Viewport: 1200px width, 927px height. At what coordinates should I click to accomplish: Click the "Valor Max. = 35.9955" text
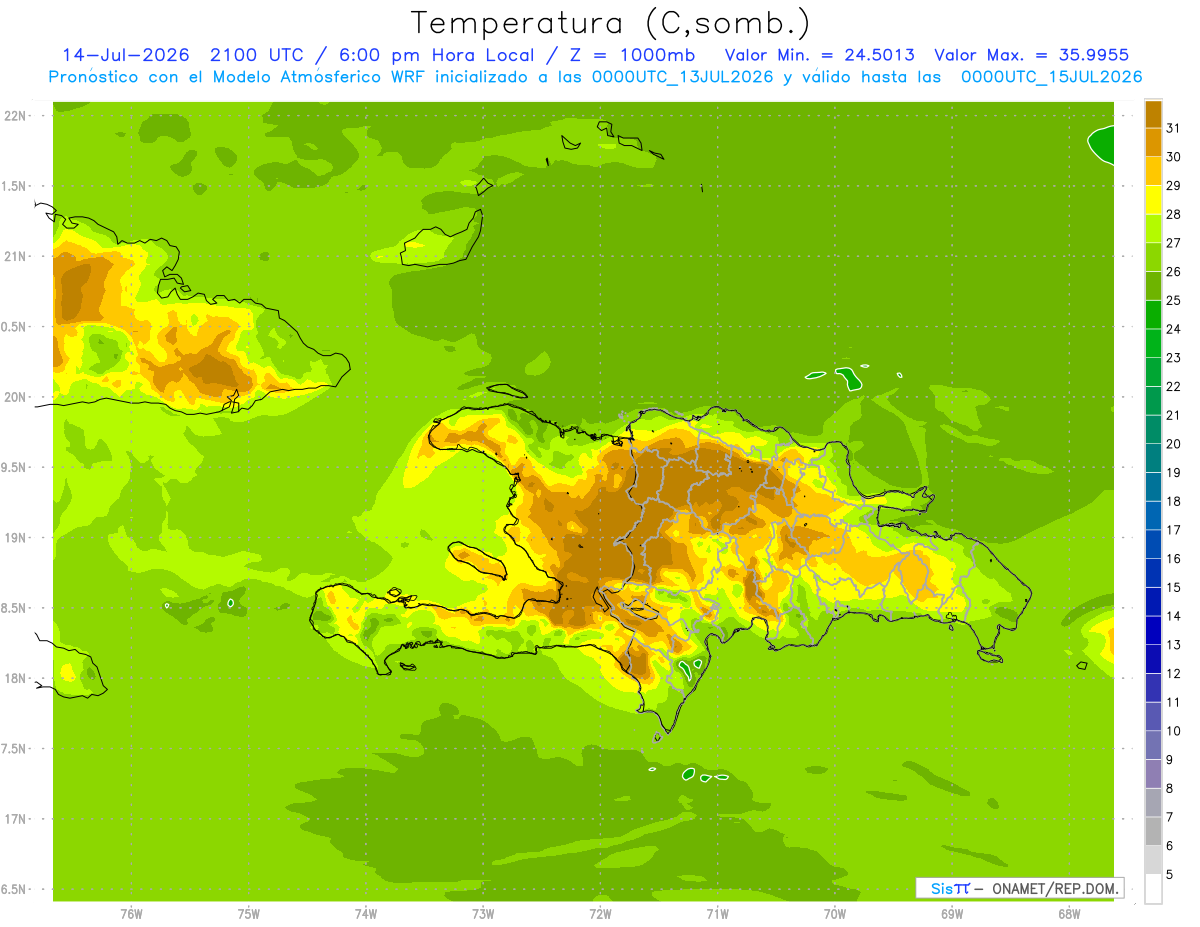tap(1032, 55)
